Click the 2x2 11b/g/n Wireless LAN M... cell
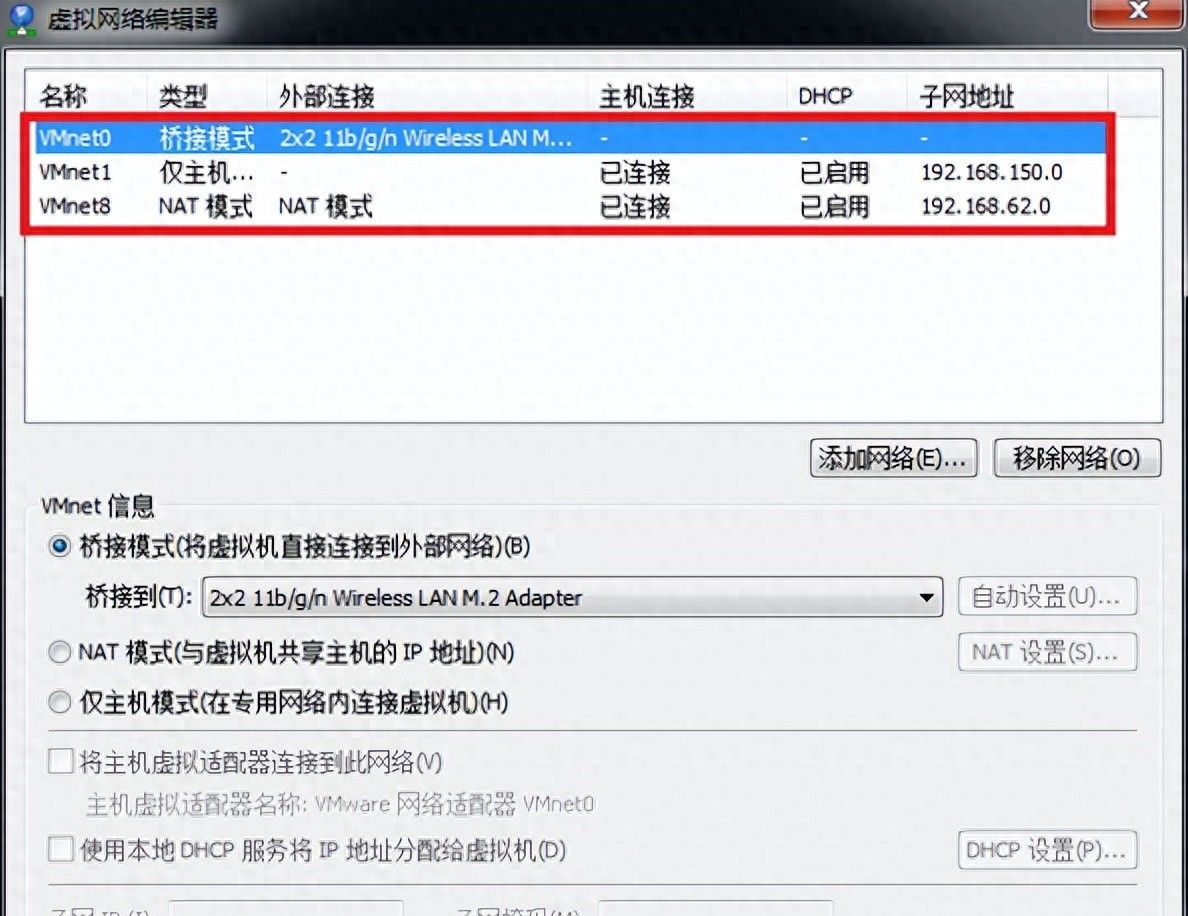Screen dimensions: 1188x916 point(426,138)
